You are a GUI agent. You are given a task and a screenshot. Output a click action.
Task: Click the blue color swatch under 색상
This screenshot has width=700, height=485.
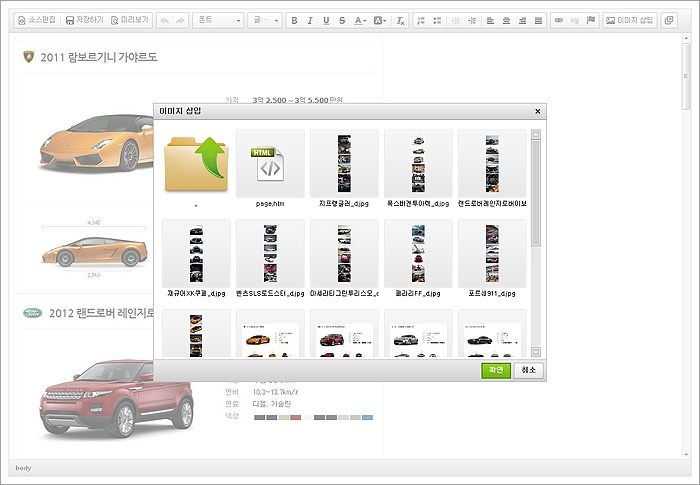point(367,418)
